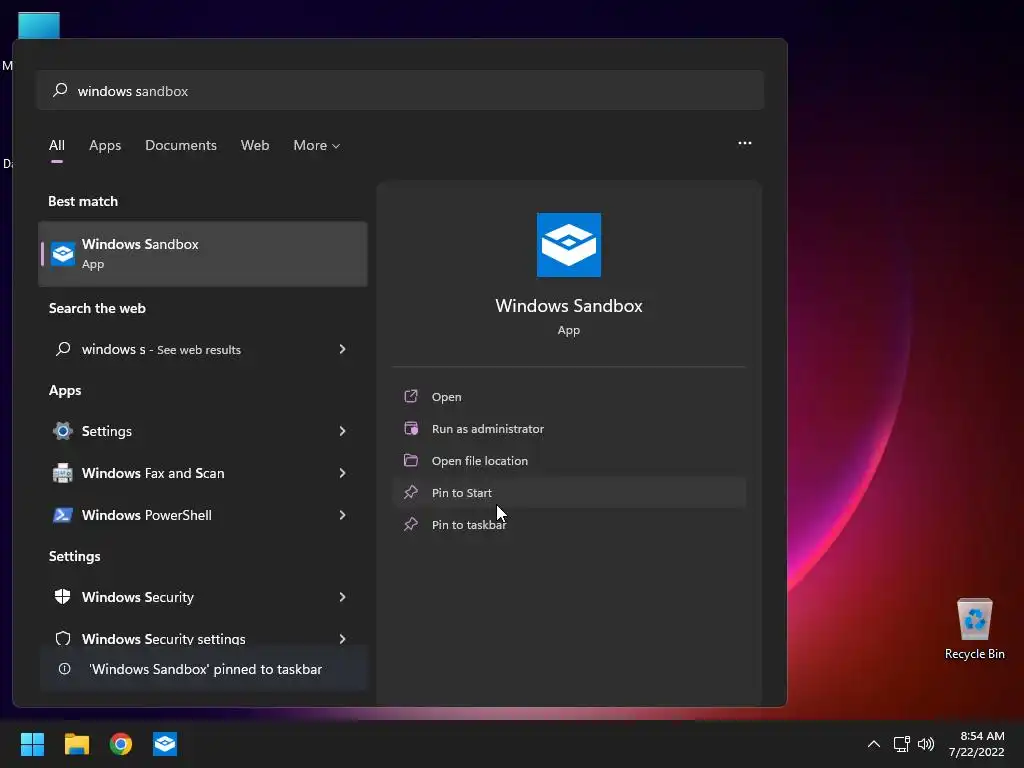Launch File Explorer from taskbar

point(76,744)
